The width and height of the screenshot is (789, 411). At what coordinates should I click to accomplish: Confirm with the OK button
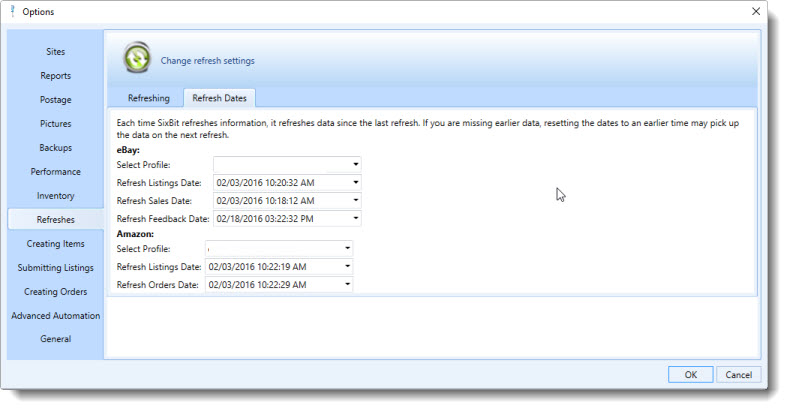coord(690,375)
